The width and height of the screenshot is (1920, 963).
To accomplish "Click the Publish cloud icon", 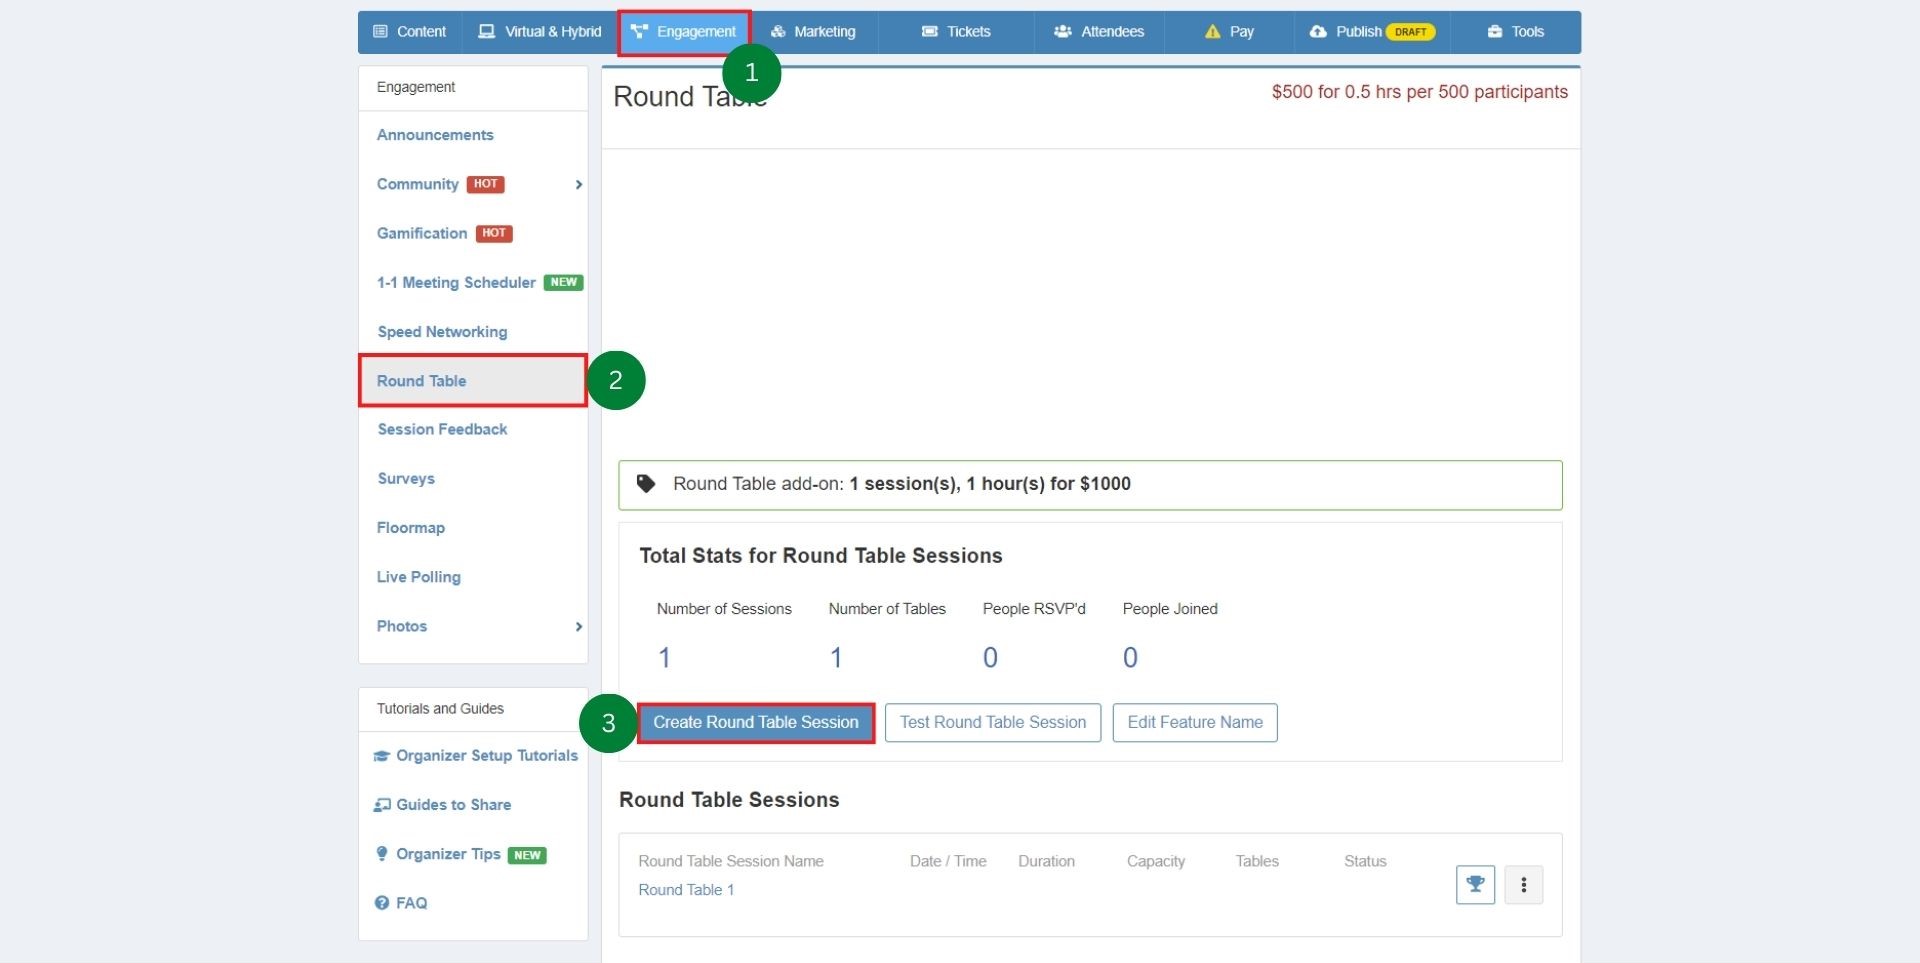I will [1318, 32].
